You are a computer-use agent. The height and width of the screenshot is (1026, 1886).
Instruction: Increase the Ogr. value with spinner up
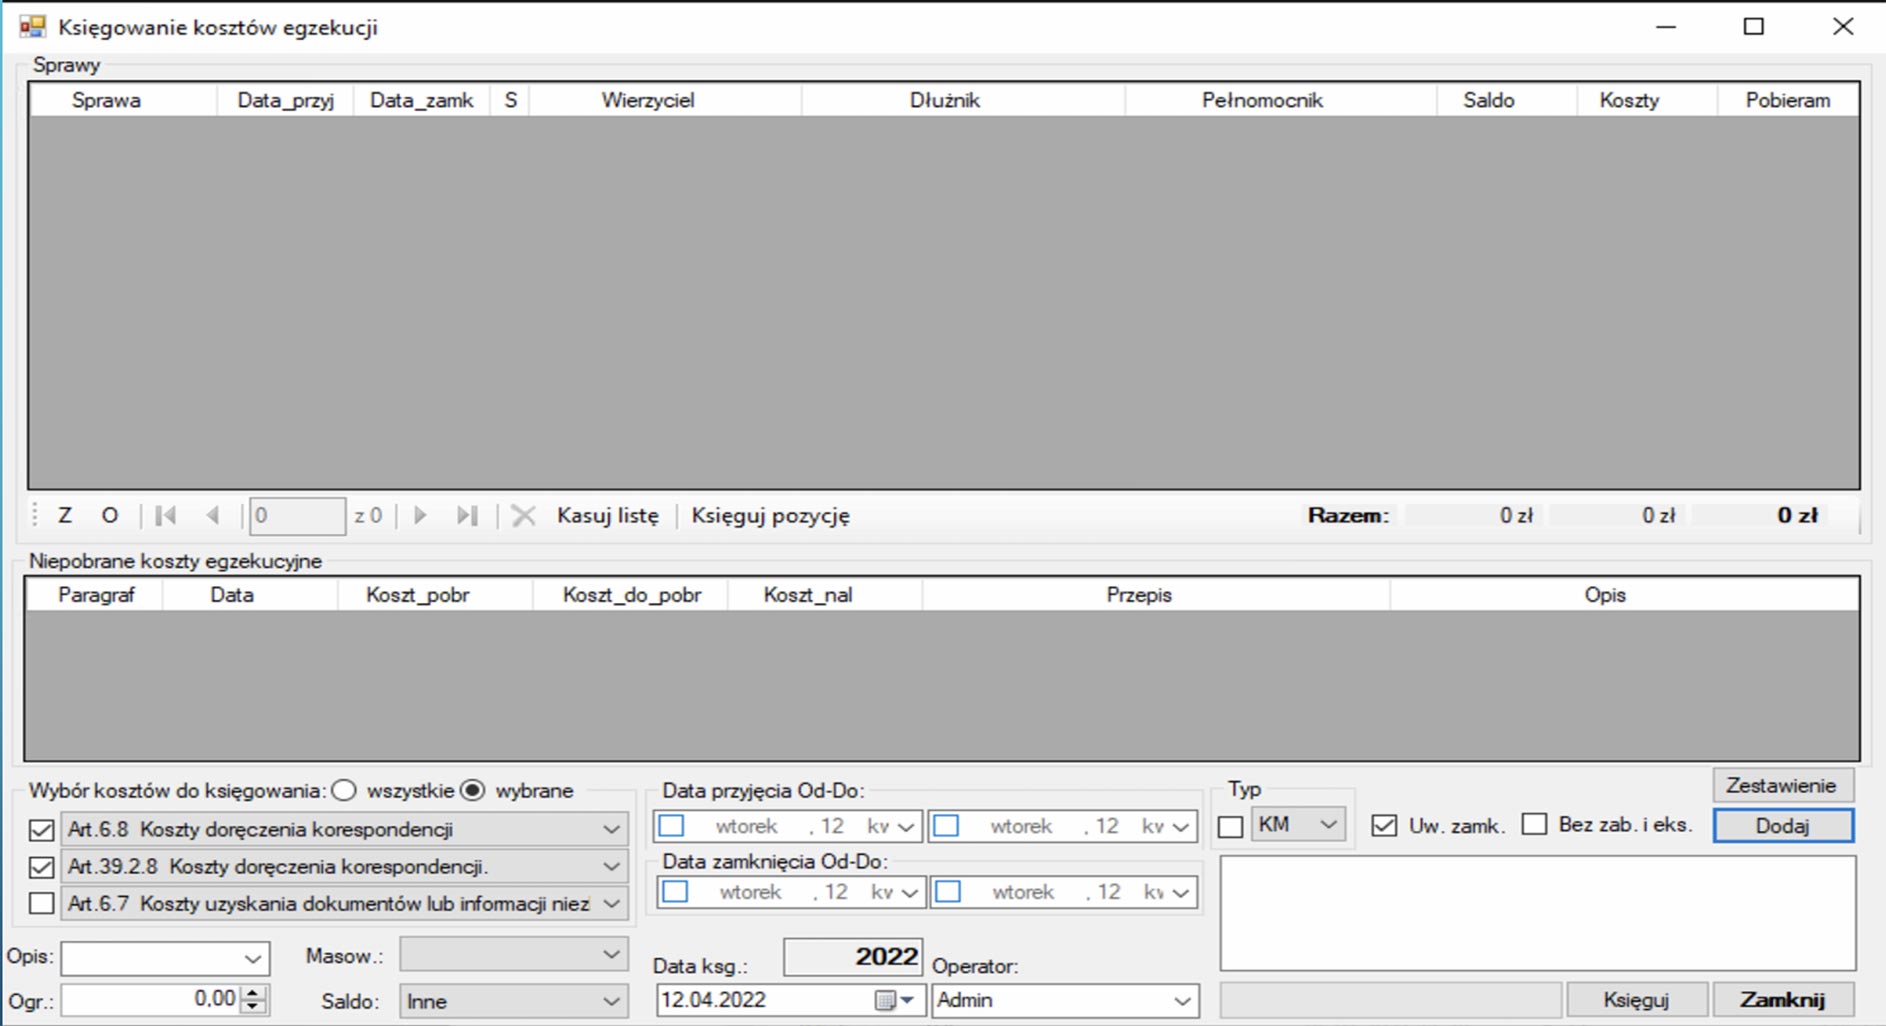click(255, 993)
